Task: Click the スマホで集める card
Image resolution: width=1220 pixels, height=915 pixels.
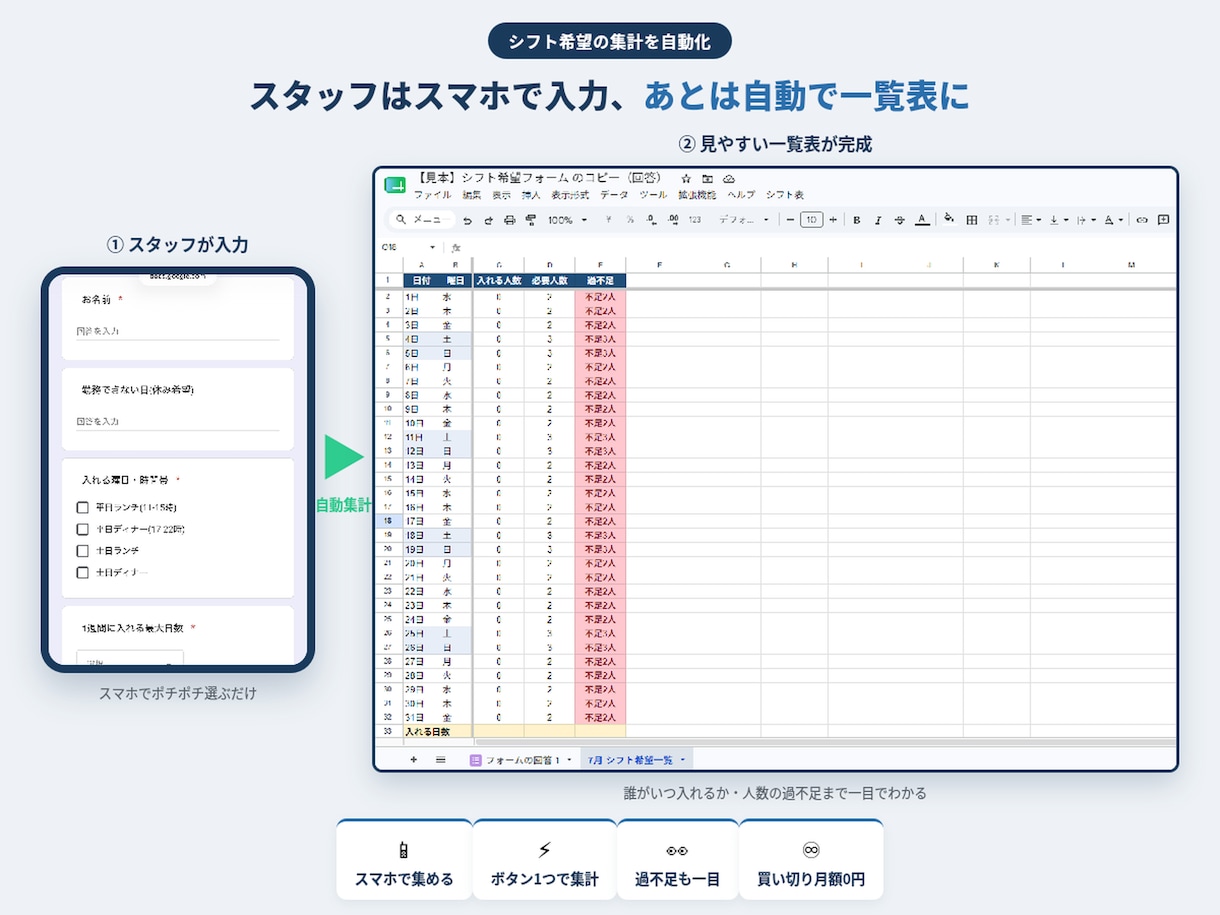Action: click(404, 860)
